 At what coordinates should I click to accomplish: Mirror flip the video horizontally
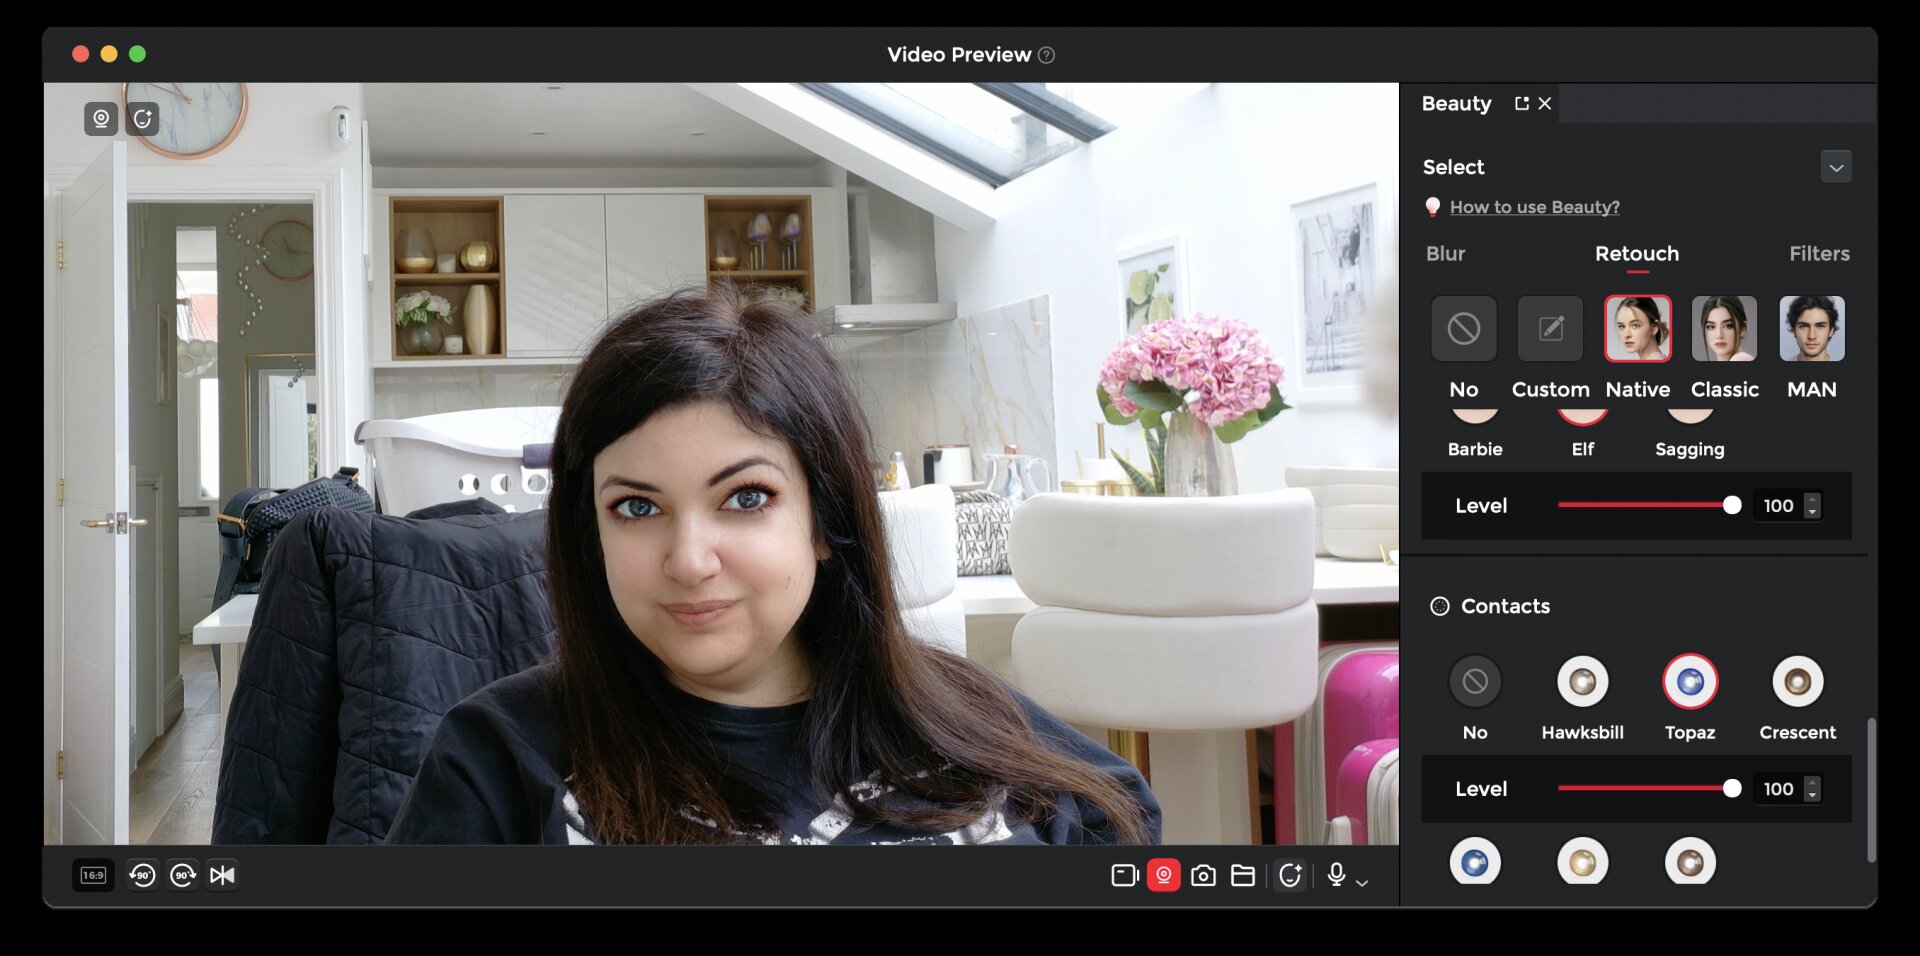[222, 876]
